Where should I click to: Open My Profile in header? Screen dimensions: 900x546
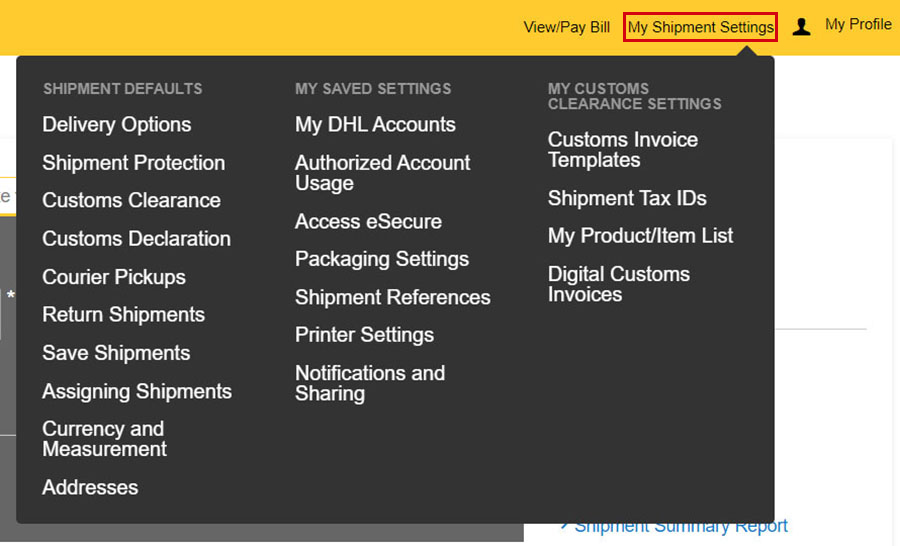click(858, 25)
